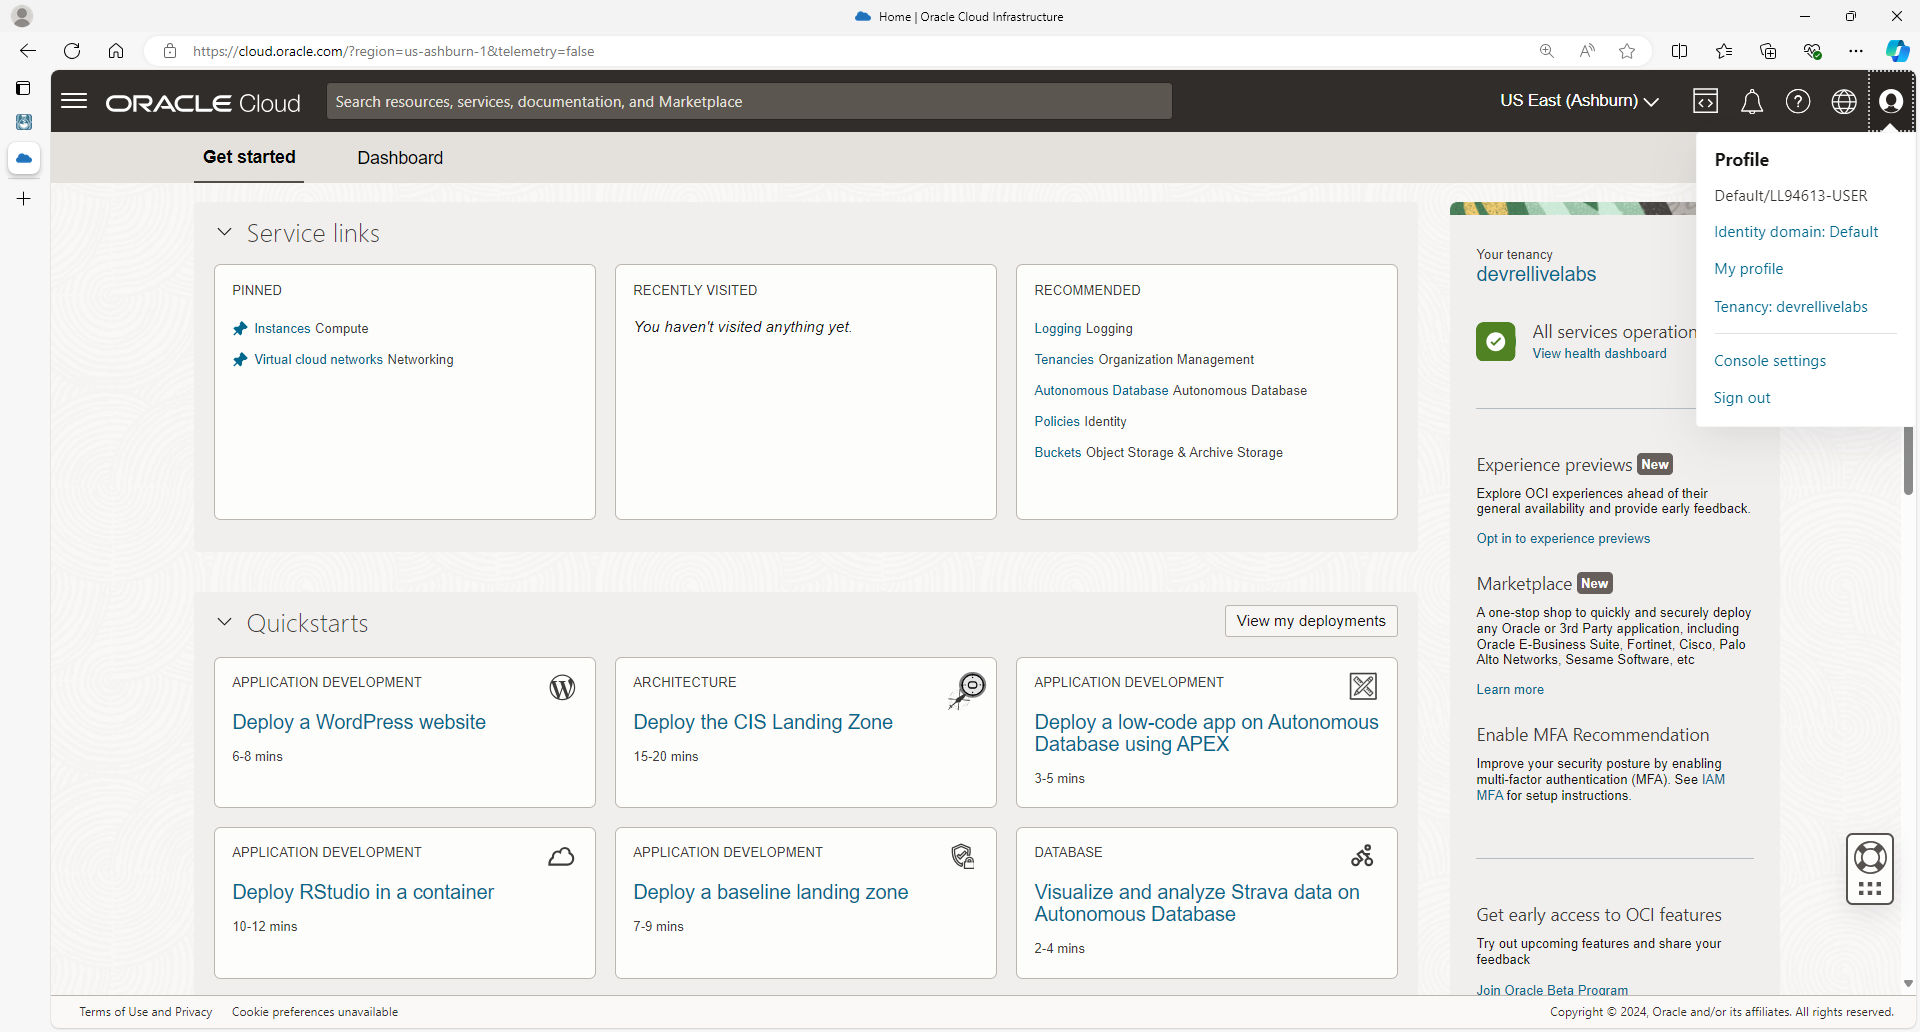Reload the page with browser refresh
This screenshot has width=1920, height=1032.
tap(72, 51)
